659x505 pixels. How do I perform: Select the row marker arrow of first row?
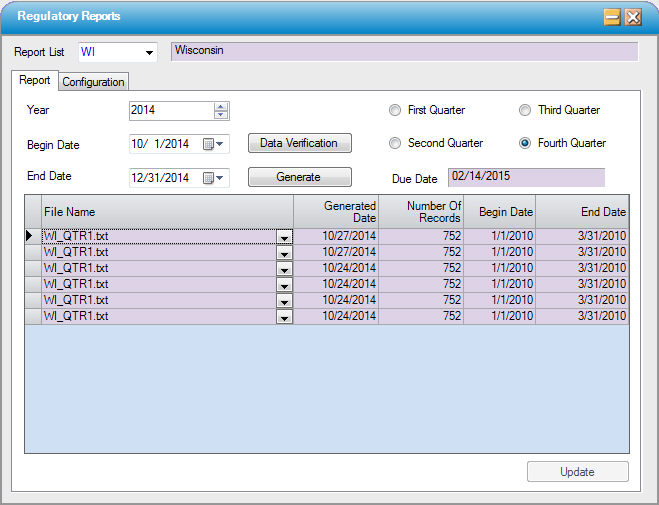(32, 236)
